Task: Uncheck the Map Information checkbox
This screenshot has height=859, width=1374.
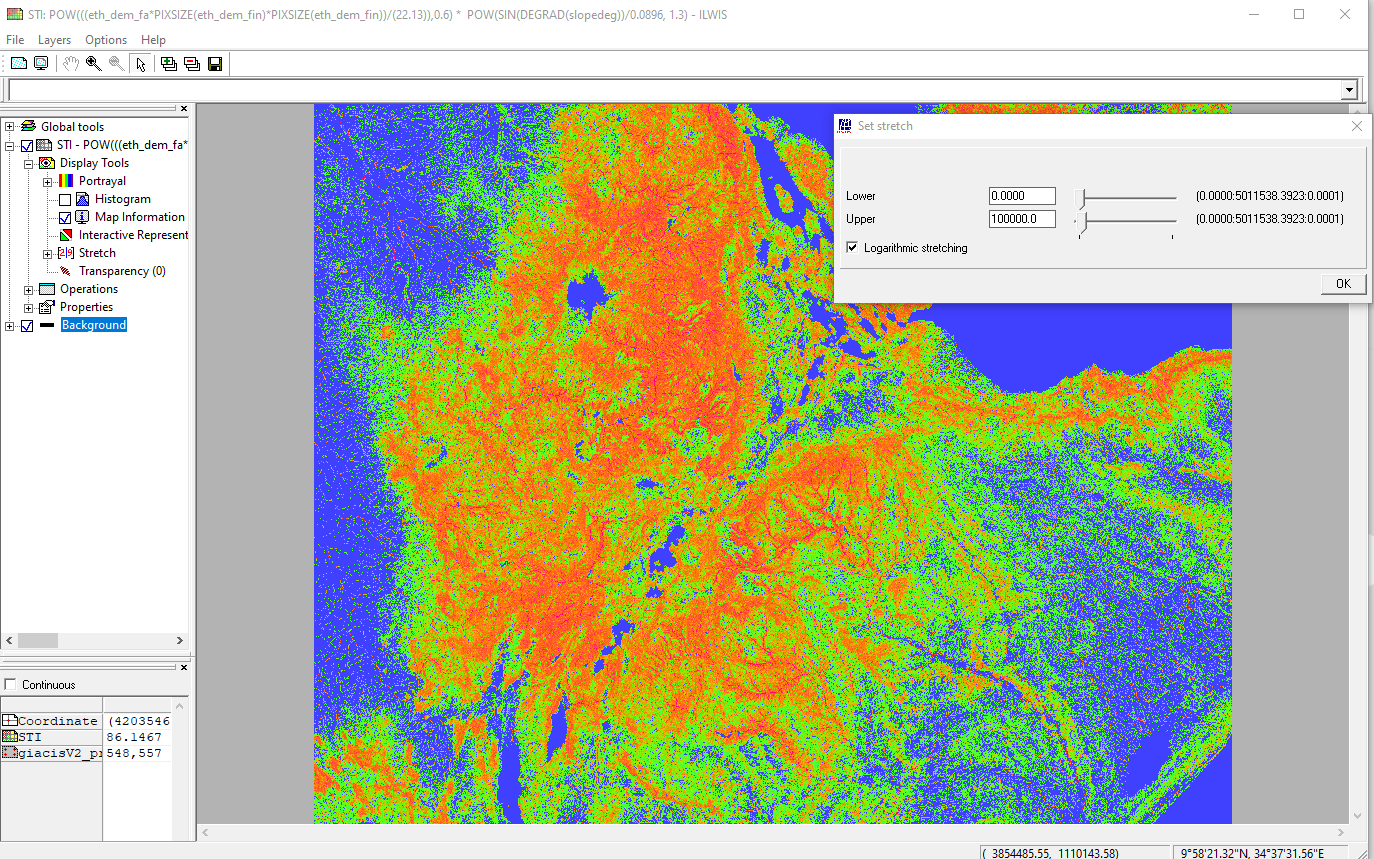Action: click(x=65, y=217)
